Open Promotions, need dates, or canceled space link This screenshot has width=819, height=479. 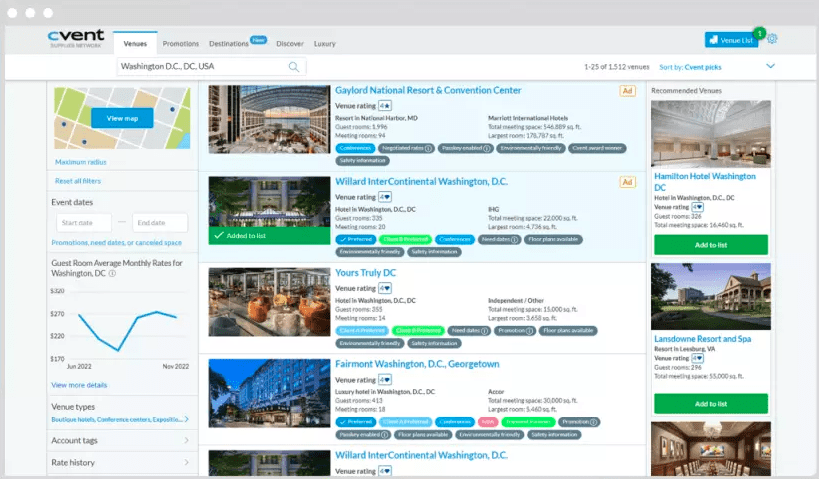tap(116, 242)
